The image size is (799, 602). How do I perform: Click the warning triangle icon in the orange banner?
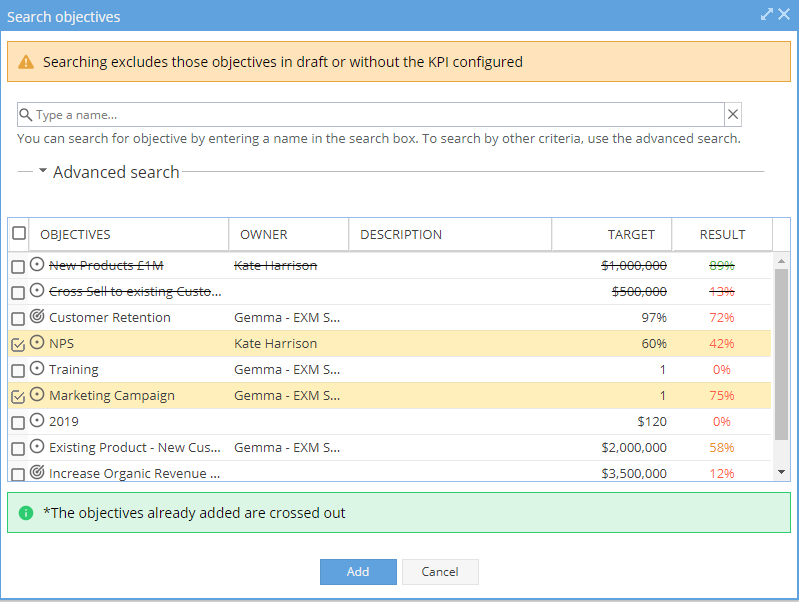click(26, 62)
